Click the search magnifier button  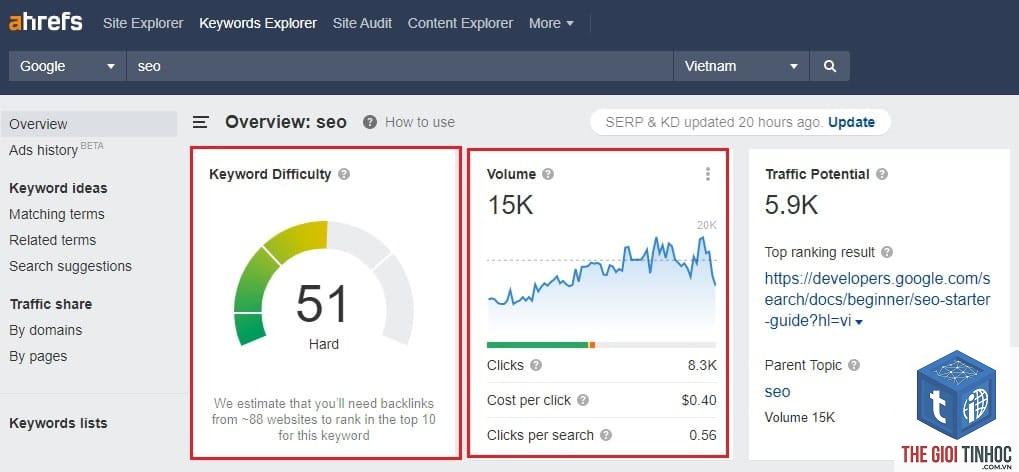829,66
